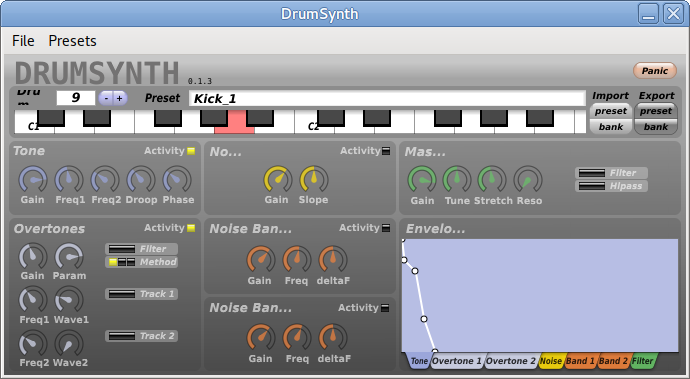The height and width of the screenshot is (379, 690).
Task: Open the Presets menu
Action: point(72,41)
